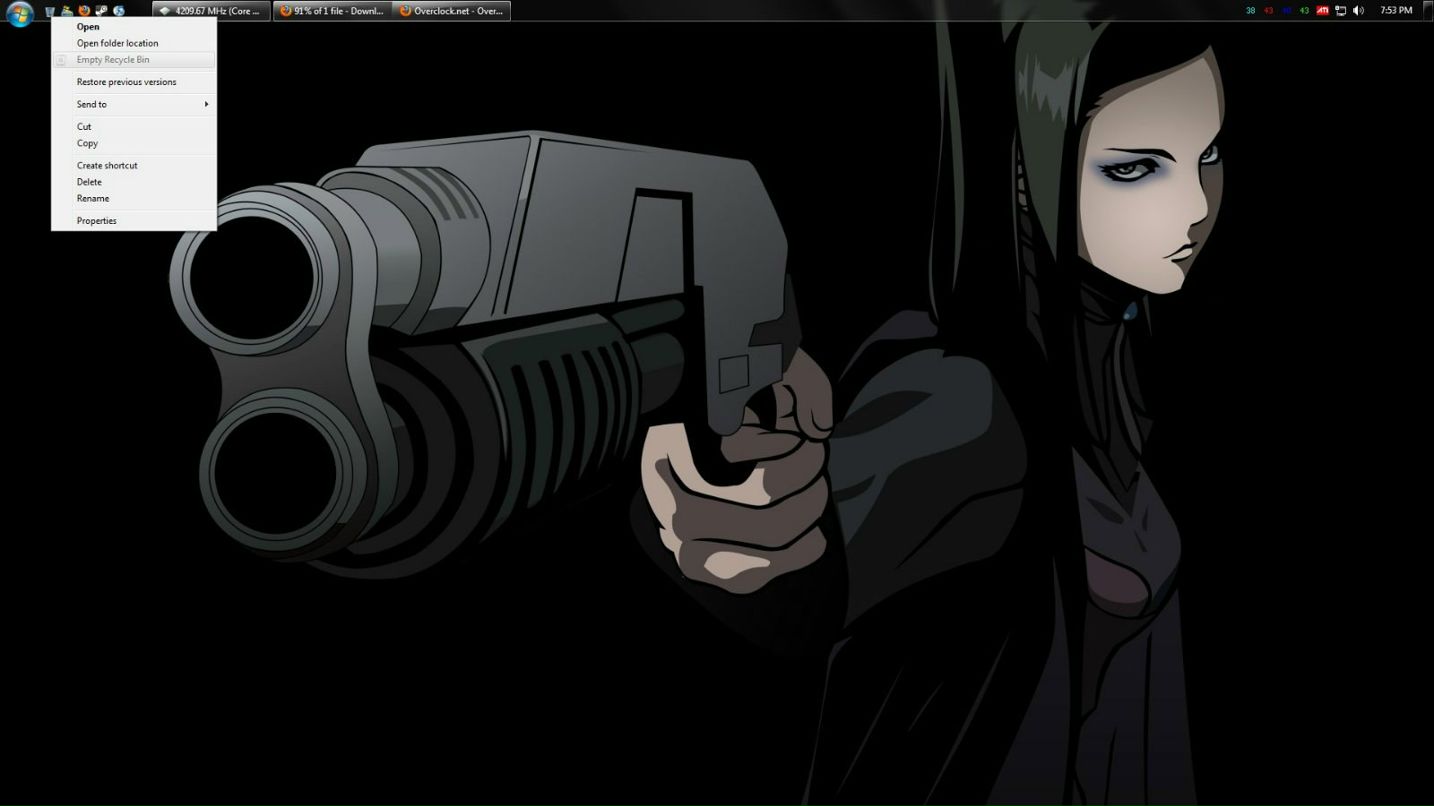Choose Open in the context menu
The image size is (1434, 806).
pyautogui.click(x=88, y=27)
